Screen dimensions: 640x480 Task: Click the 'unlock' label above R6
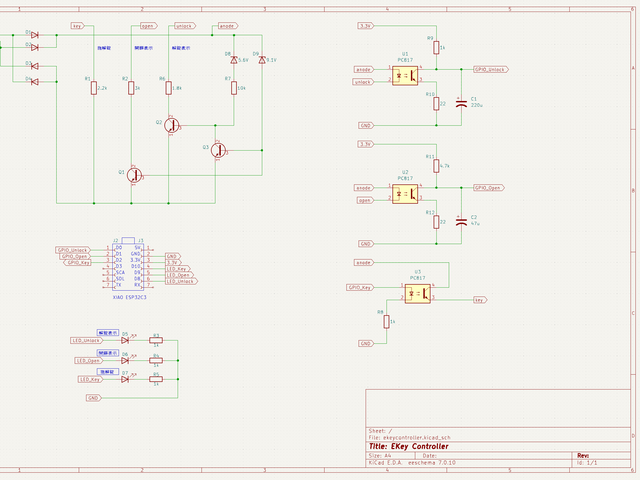click(x=184, y=26)
